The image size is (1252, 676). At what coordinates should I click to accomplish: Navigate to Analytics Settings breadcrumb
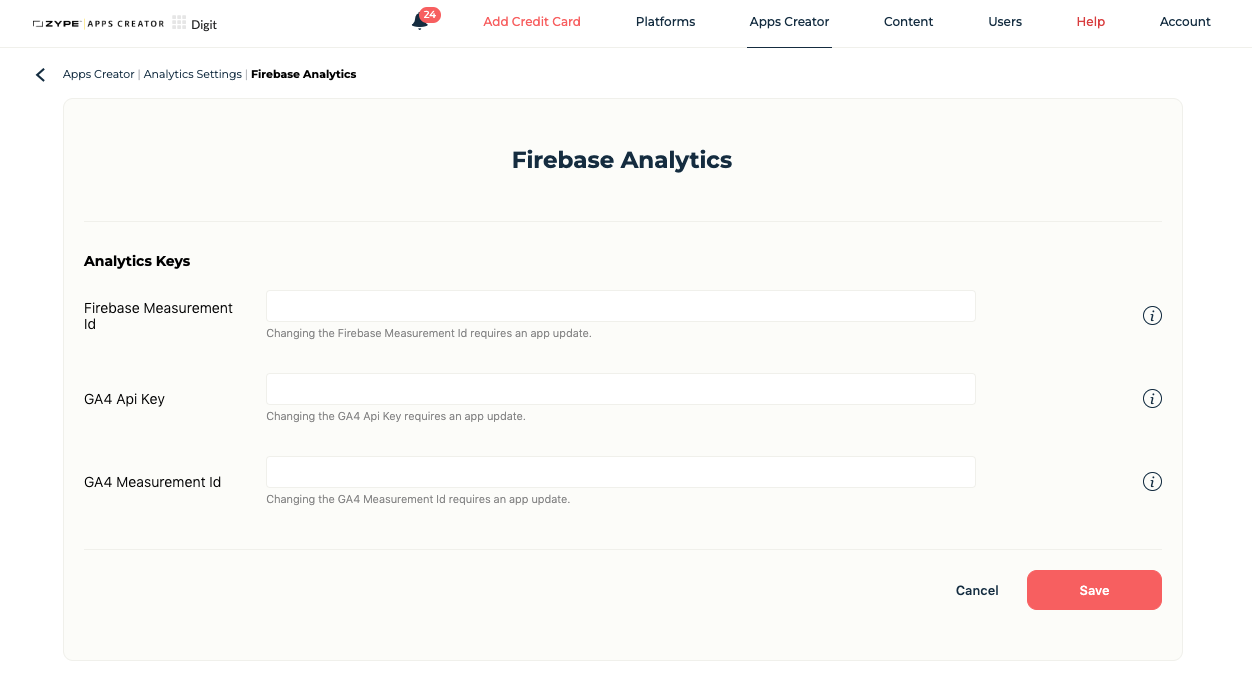click(x=193, y=74)
